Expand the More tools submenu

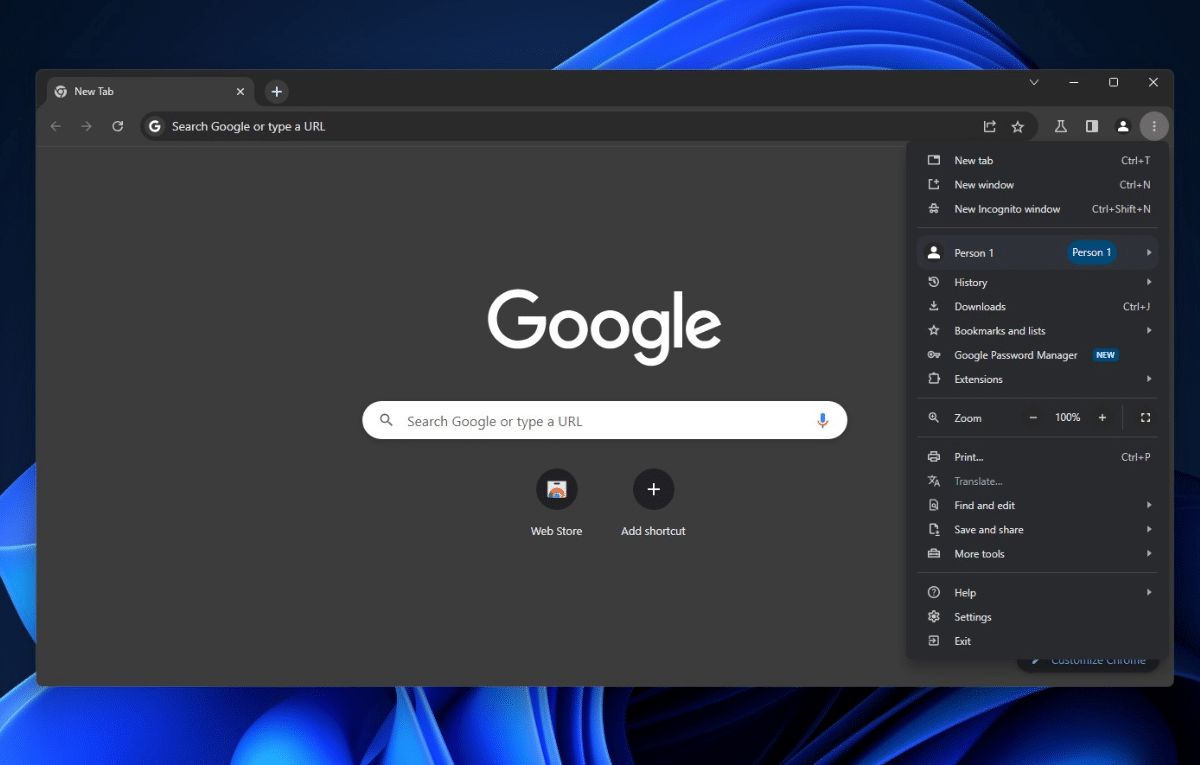[1037, 554]
